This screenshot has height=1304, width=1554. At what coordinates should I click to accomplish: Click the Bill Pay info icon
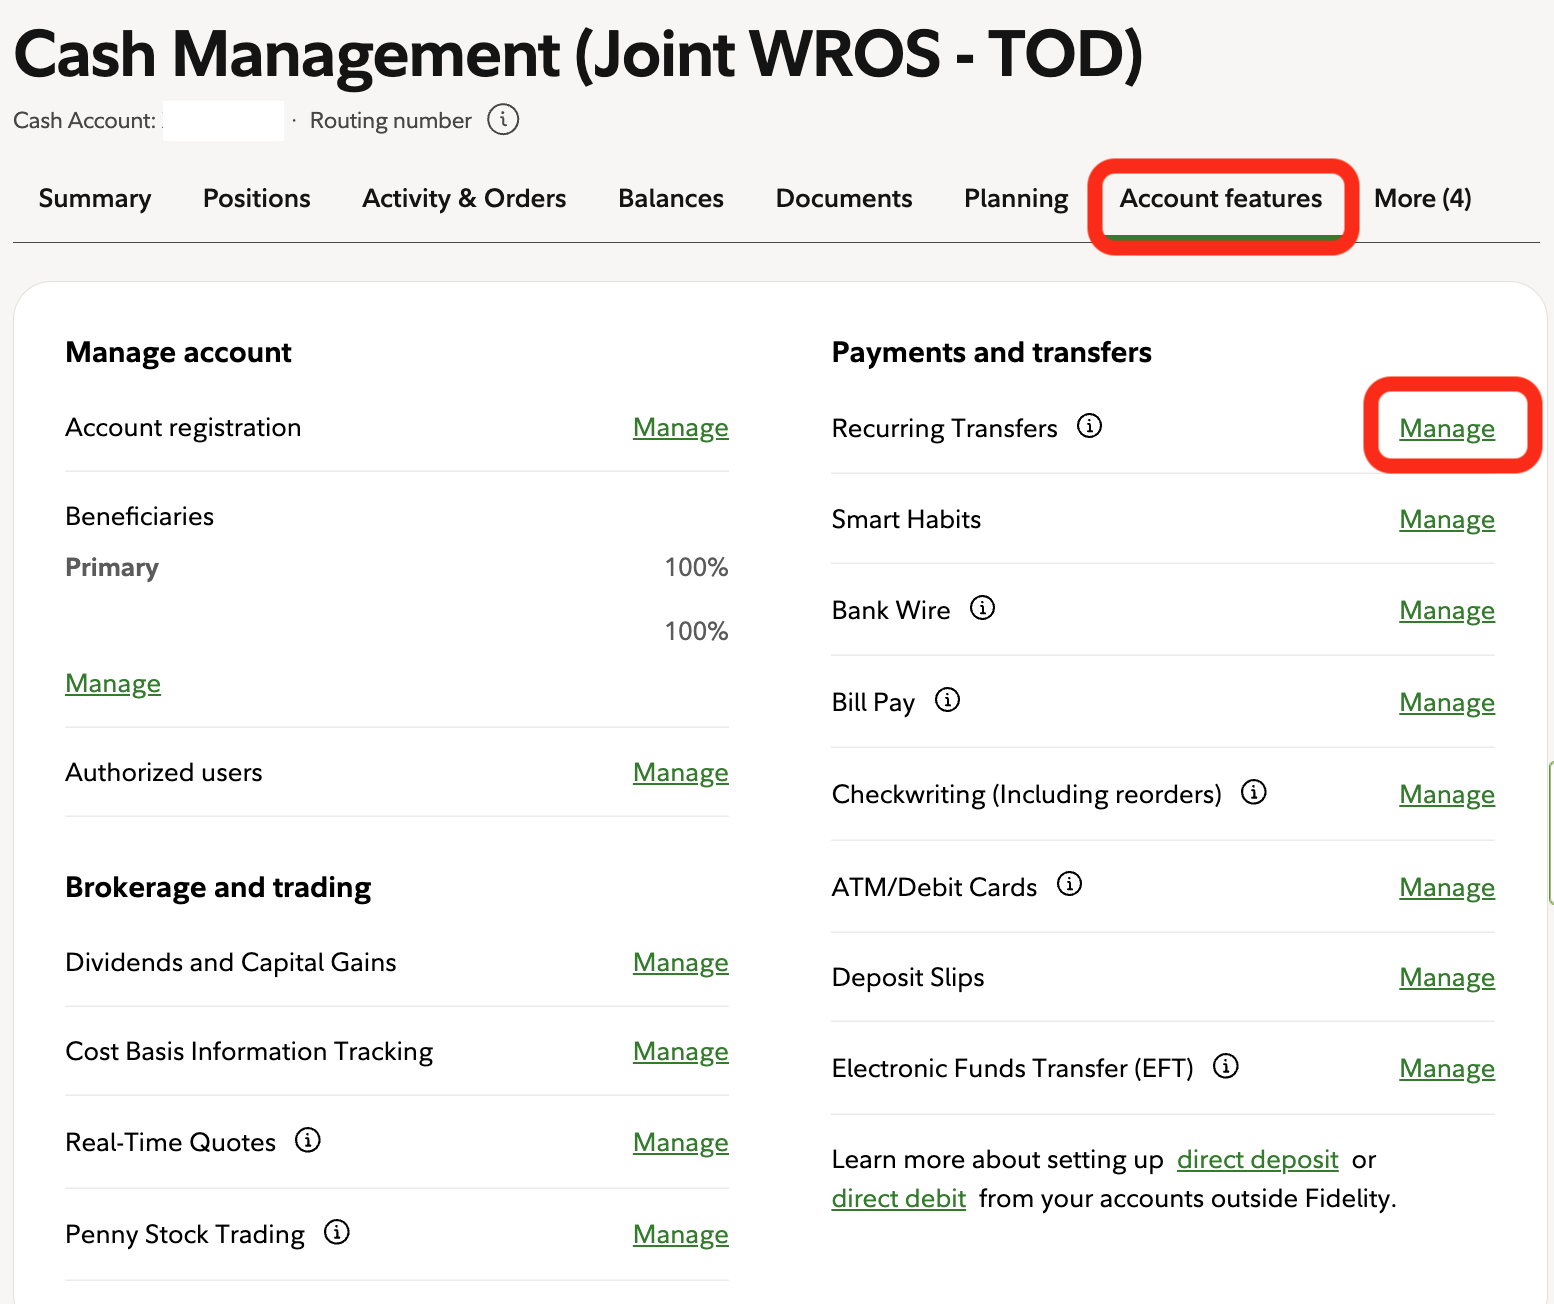point(947,700)
